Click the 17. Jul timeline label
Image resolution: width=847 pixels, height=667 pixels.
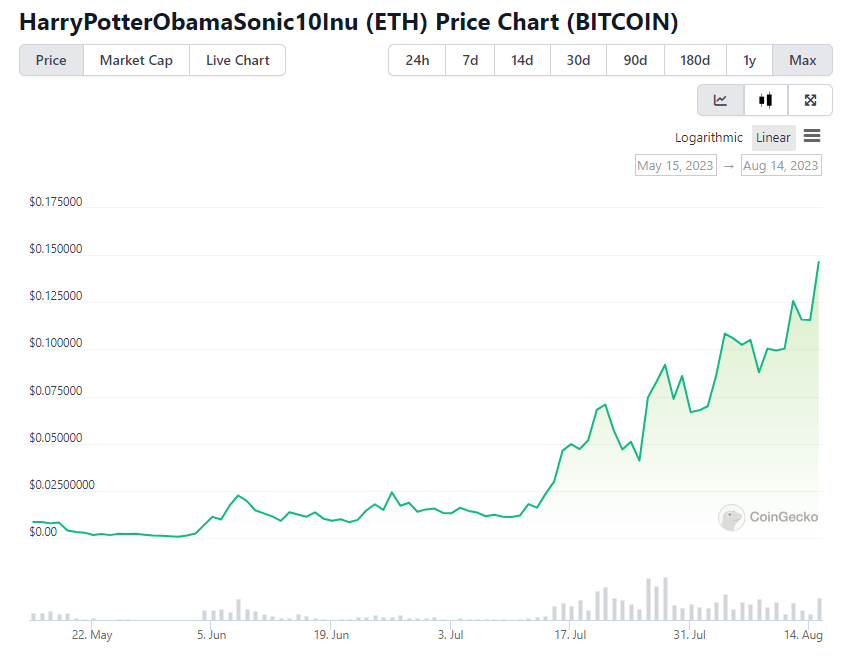coord(570,635)
